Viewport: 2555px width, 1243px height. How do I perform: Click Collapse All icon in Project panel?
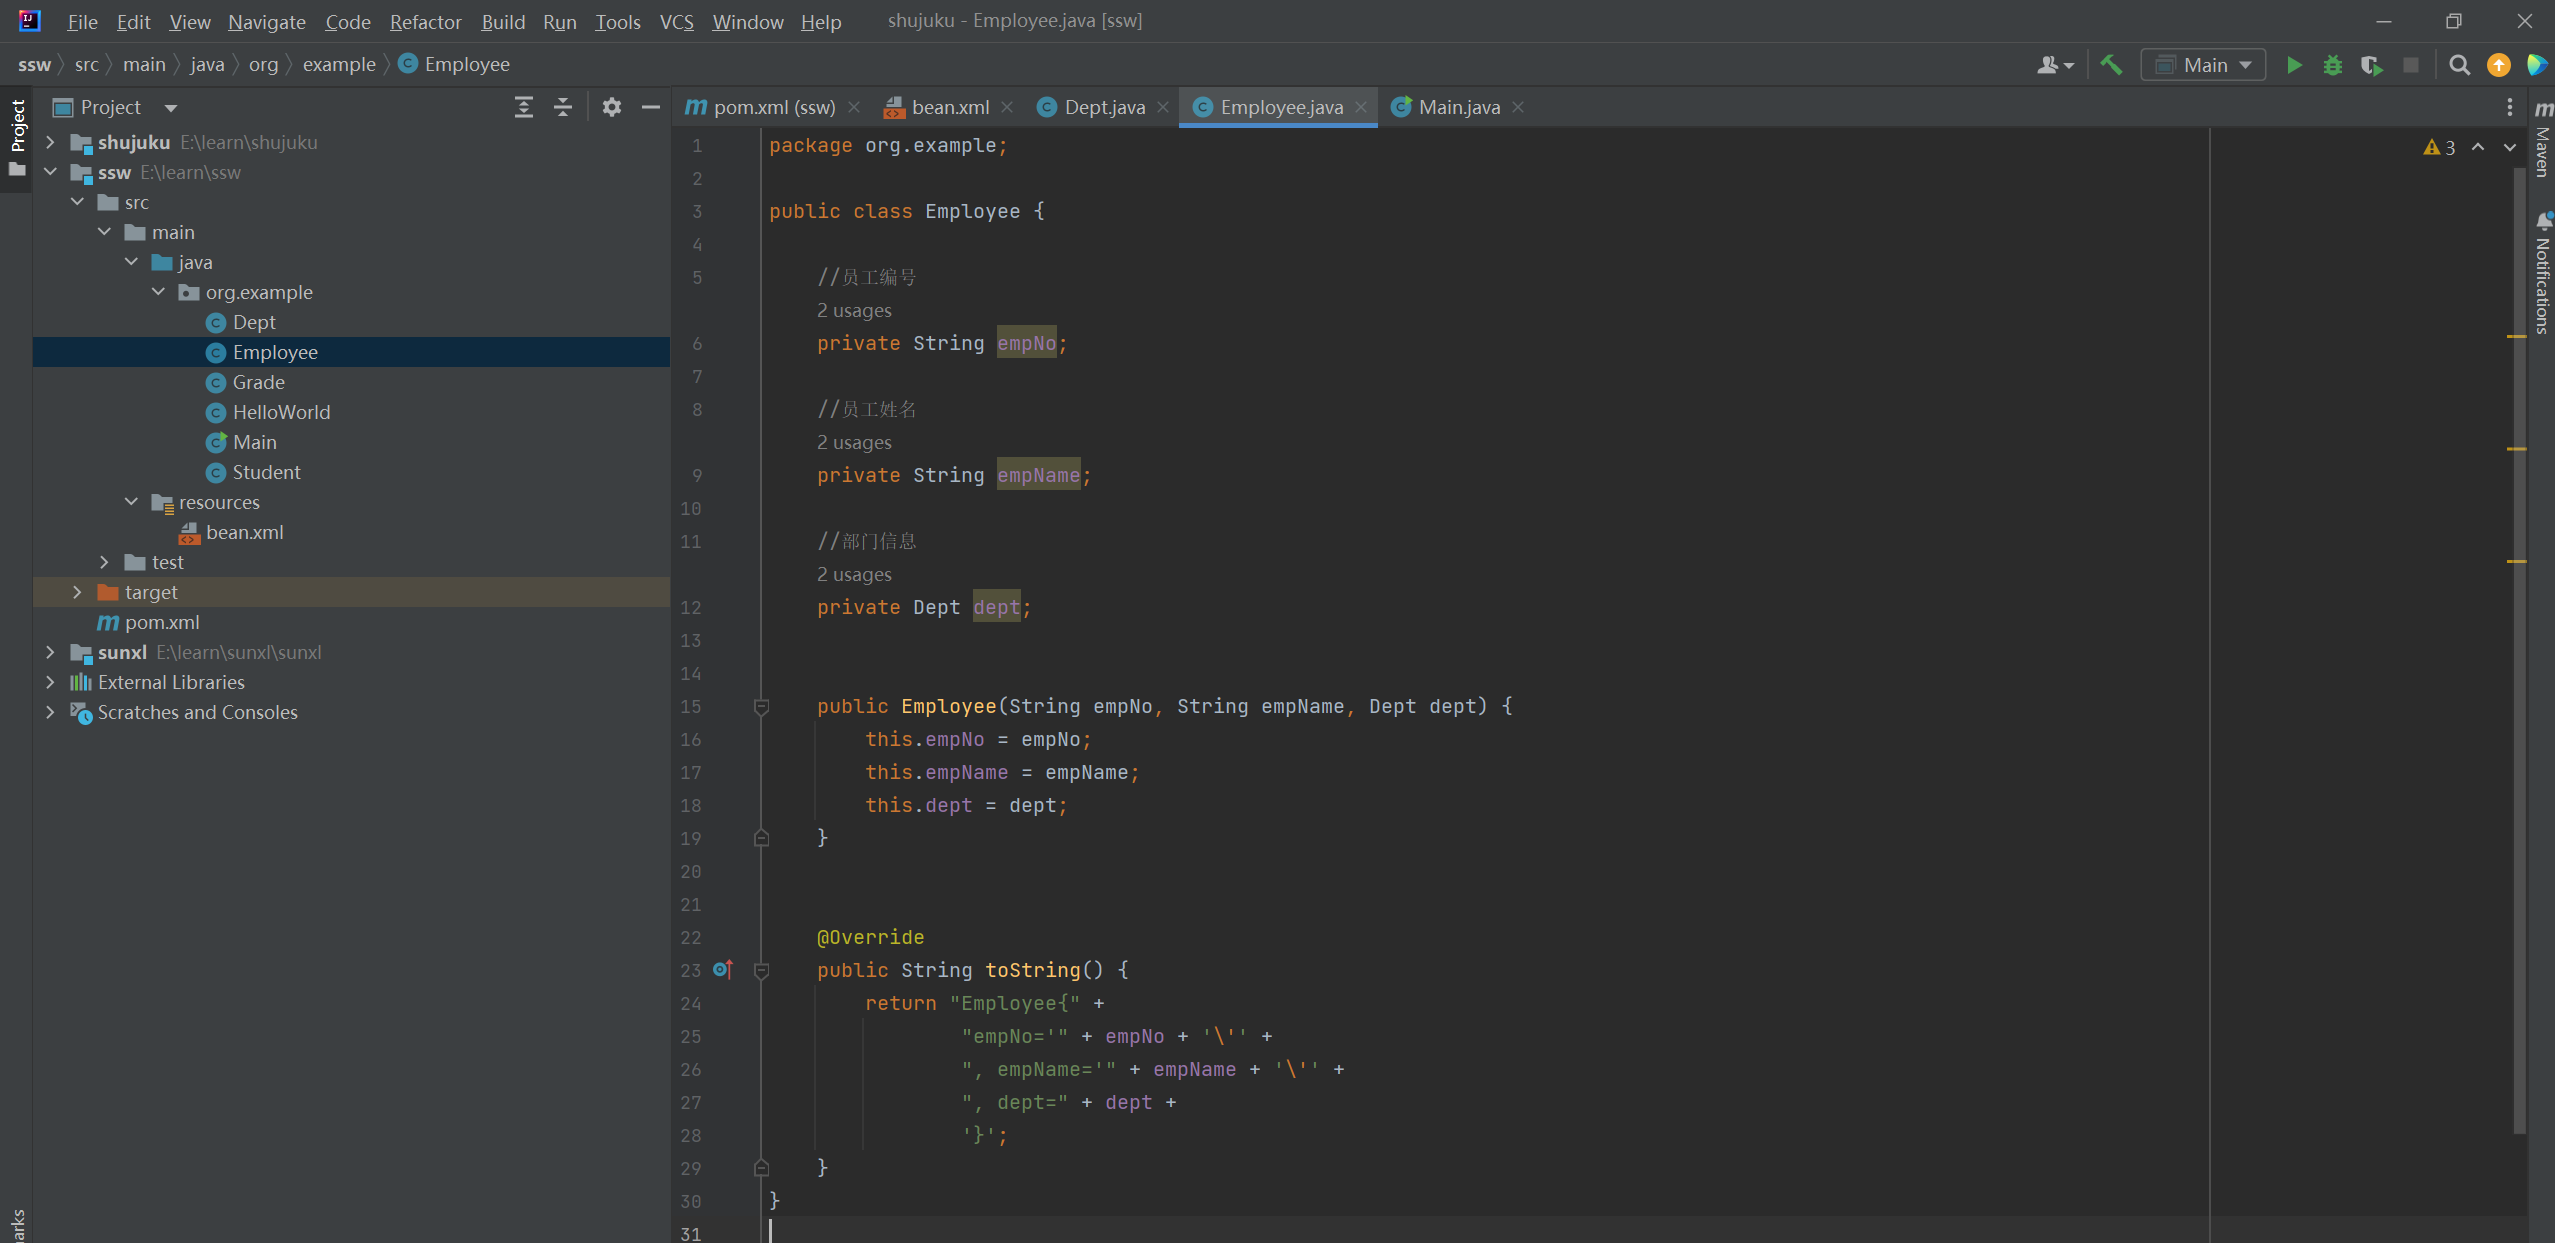pos(563,107)
